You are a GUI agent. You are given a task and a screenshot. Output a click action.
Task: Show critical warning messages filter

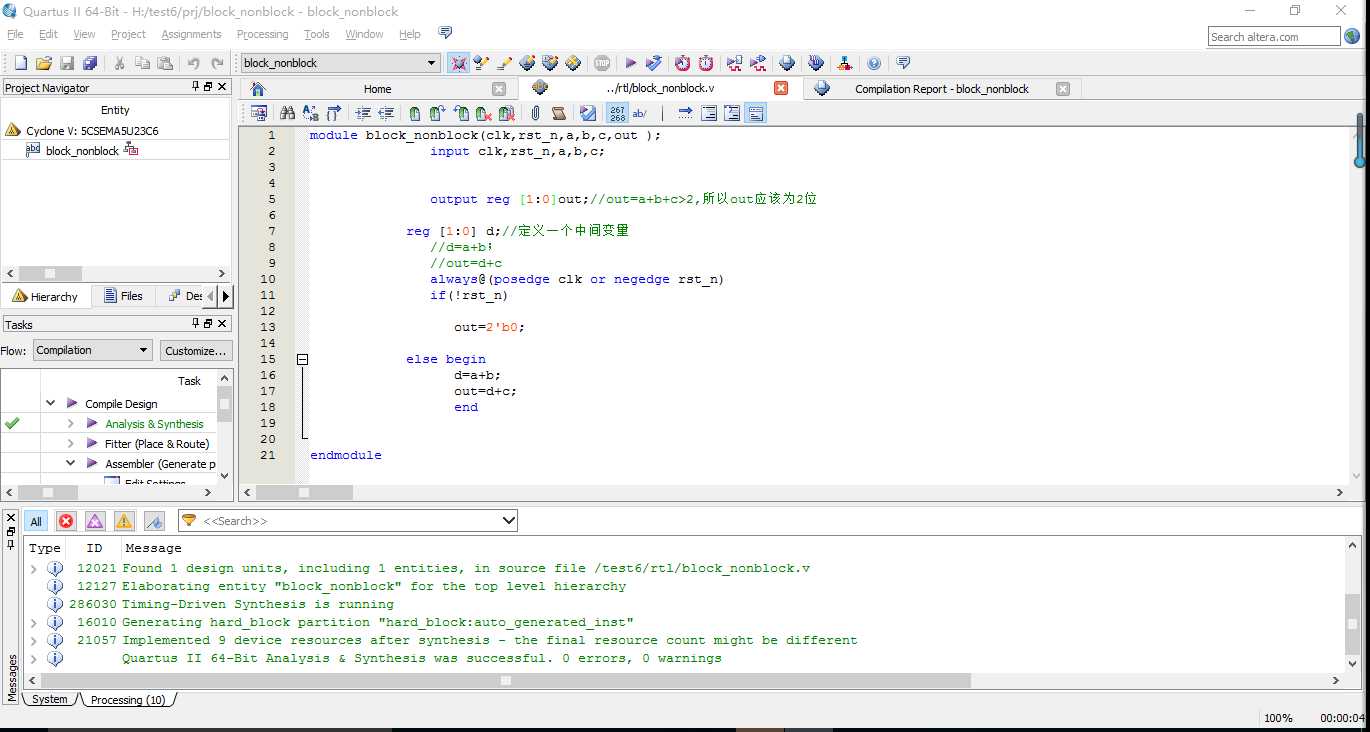pos(95,521)
